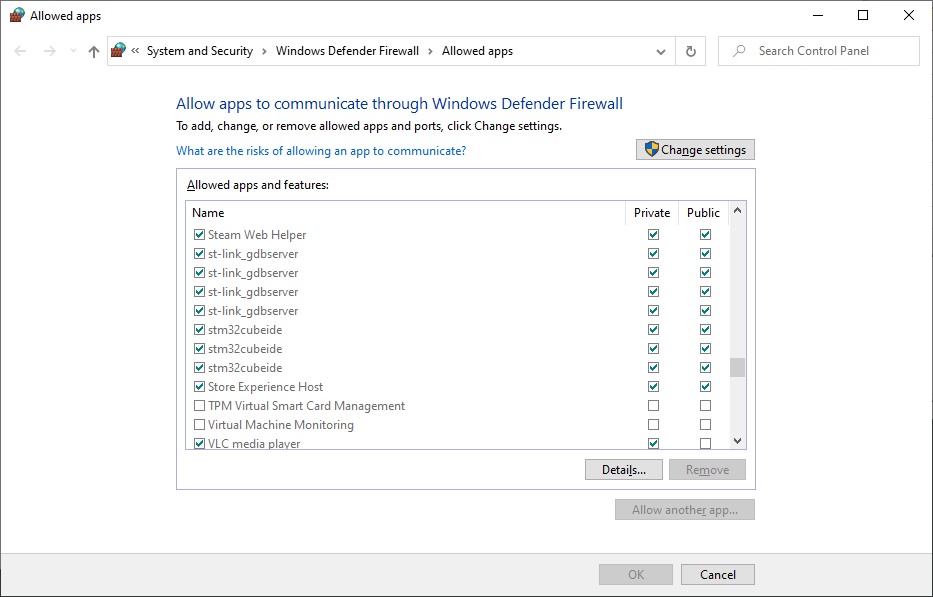Screen dimensions: 933x597
Task: Toggle Public for Steam Web Helper
Action: (x=705, y=235)
